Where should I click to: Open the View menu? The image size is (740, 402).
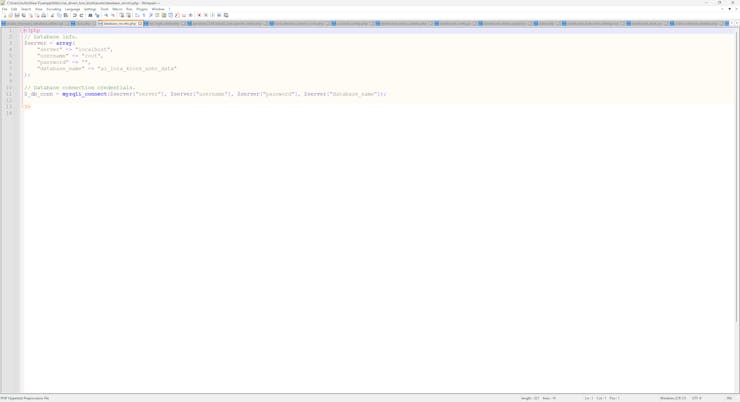[x=39, y=9]
